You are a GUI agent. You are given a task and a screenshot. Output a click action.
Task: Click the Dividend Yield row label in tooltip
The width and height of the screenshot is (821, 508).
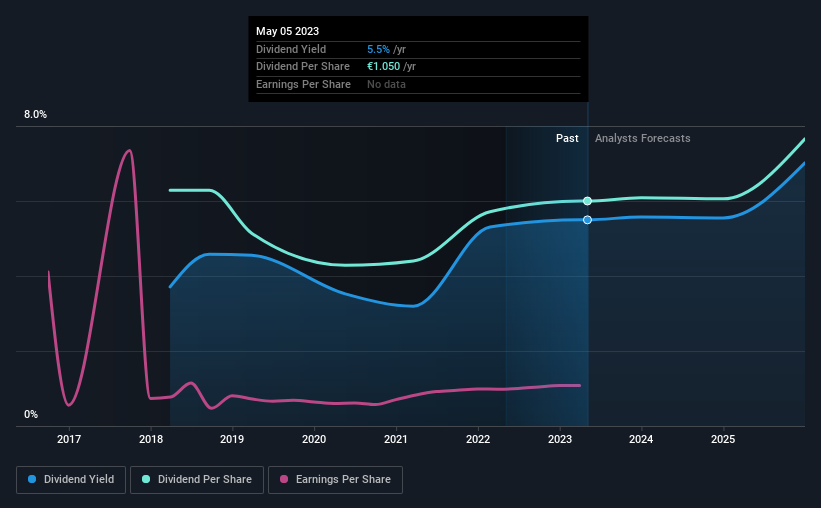pos(291,49)
